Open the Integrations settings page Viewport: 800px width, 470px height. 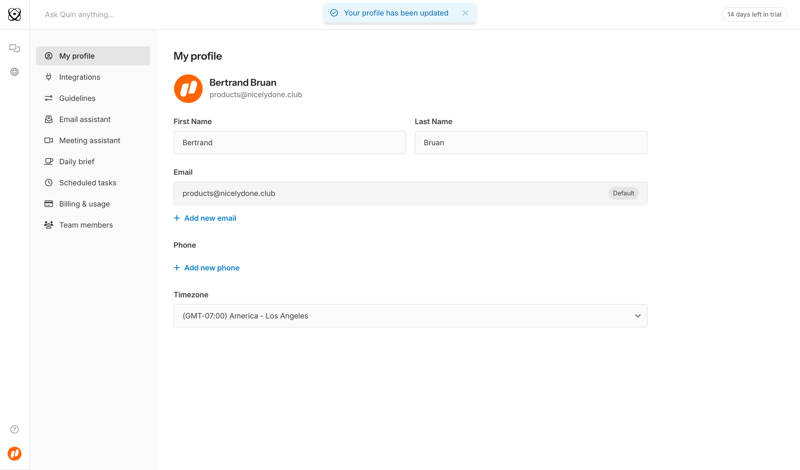(79, 77)
